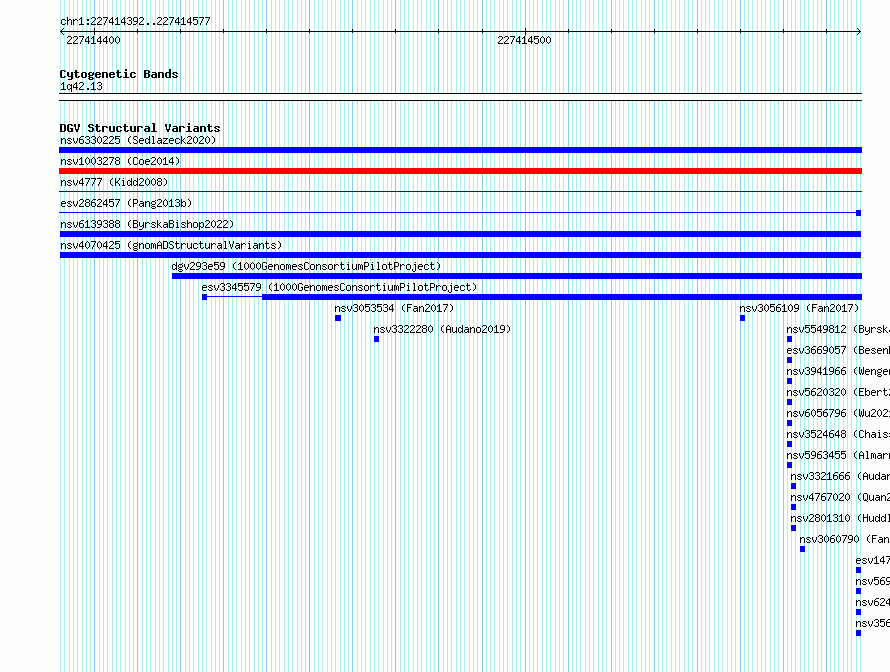
Task: Select the blue nsv6139388 variant bar
Action: pyautogui.click(x=460, y=234)
